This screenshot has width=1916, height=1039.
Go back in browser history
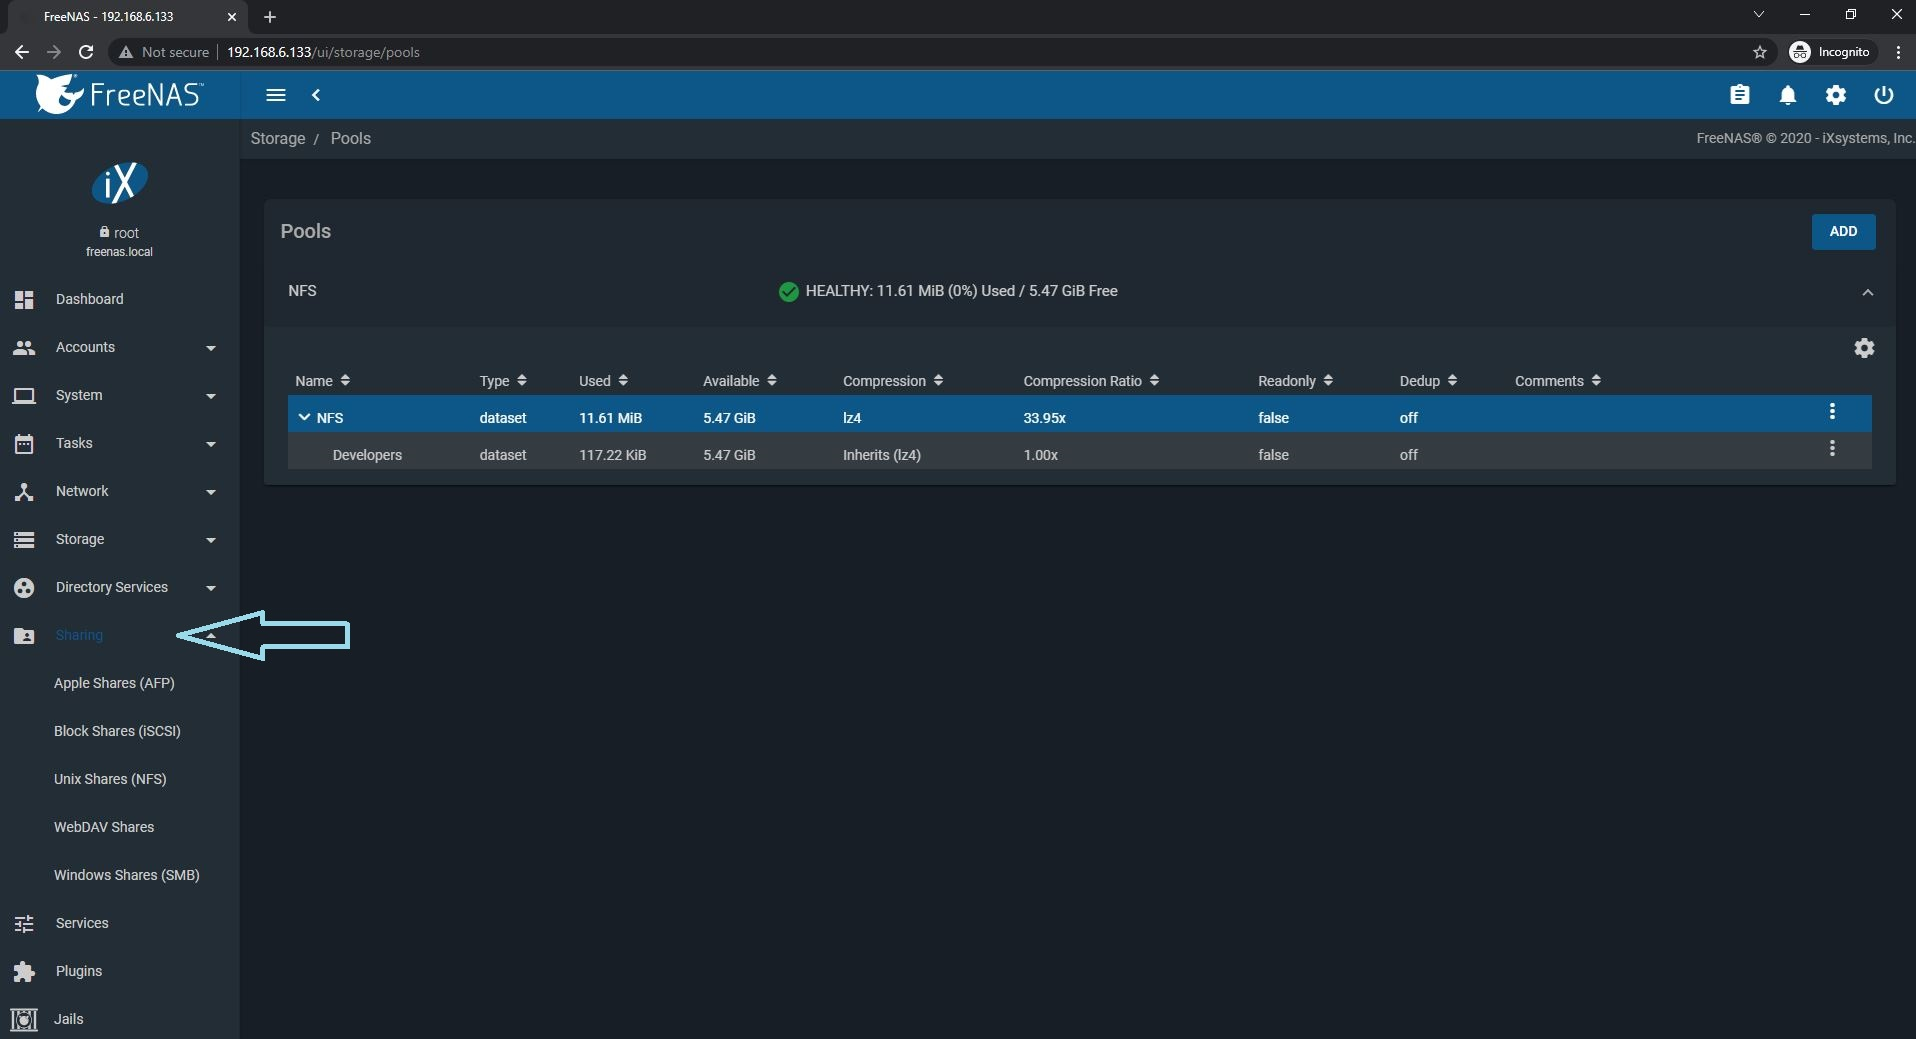tap(22, 52)
